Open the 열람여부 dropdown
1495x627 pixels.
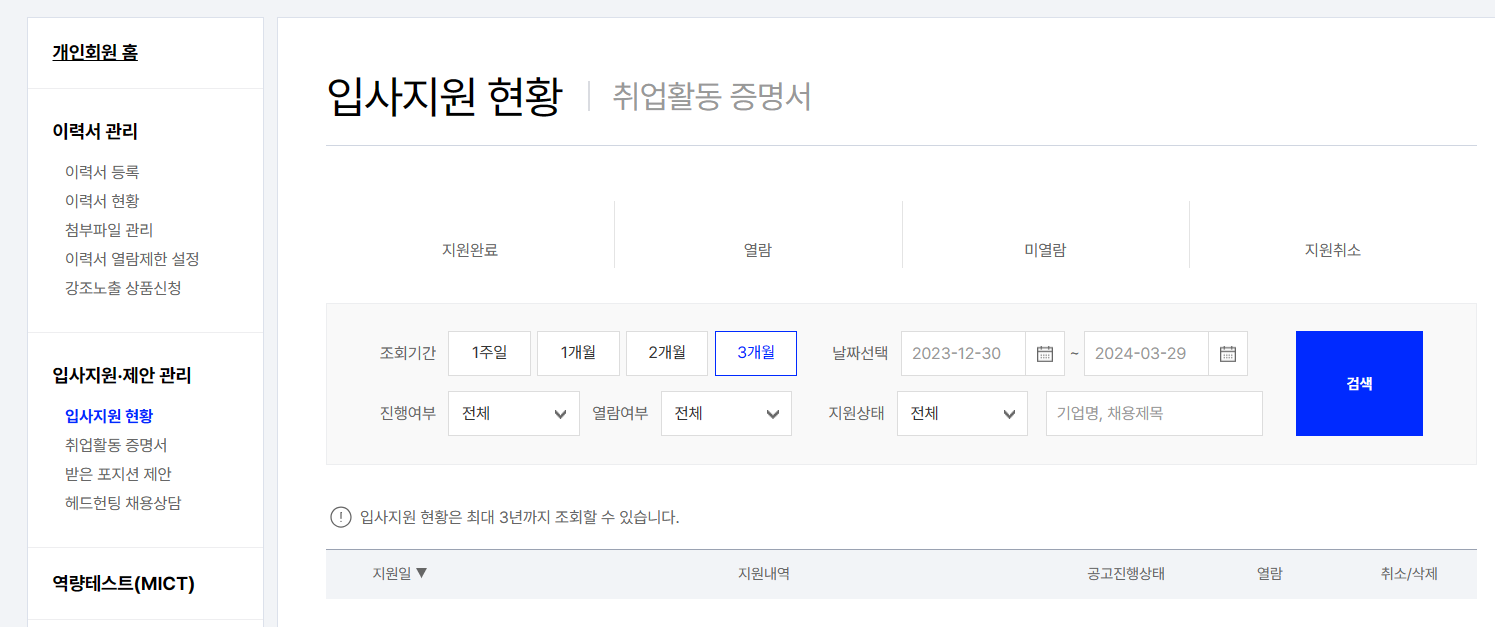726,413
